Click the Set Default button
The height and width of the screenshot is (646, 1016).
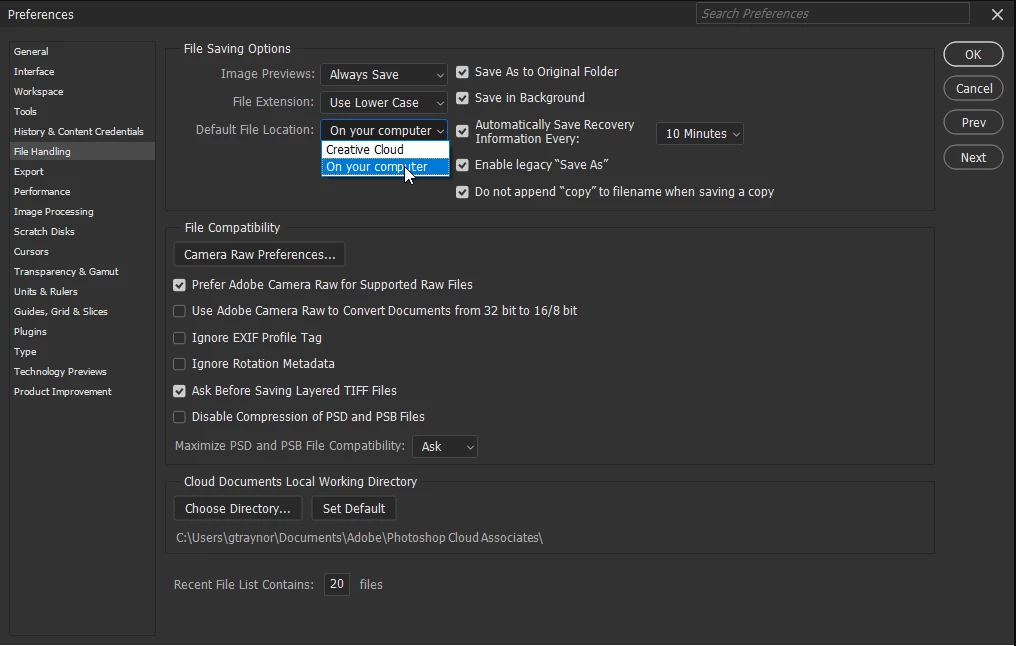coord(354,509)
